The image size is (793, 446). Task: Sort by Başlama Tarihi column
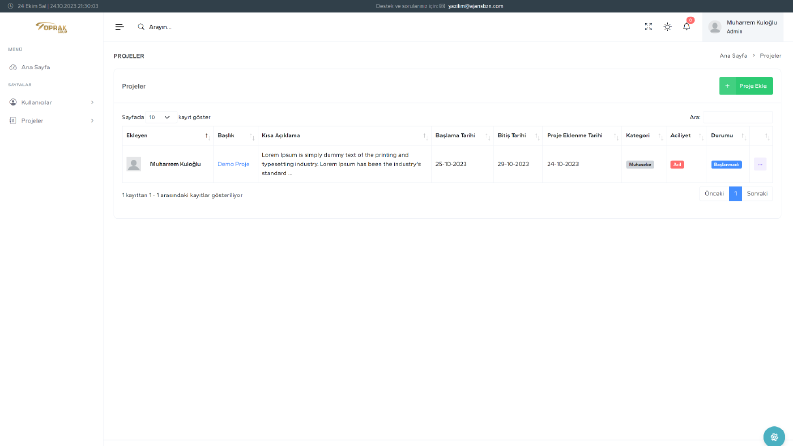[462, 136]
